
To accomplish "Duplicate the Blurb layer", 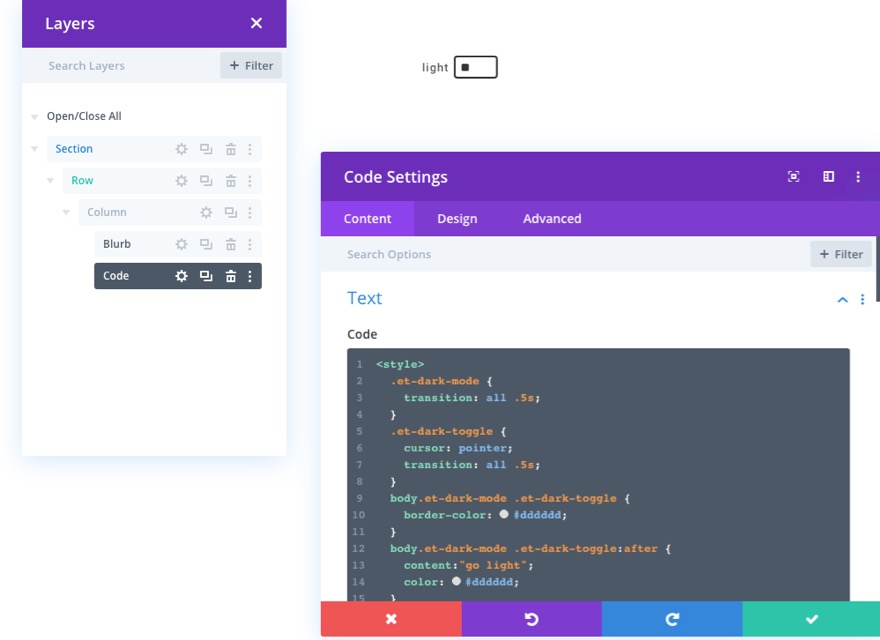I will tap(206, 244).
